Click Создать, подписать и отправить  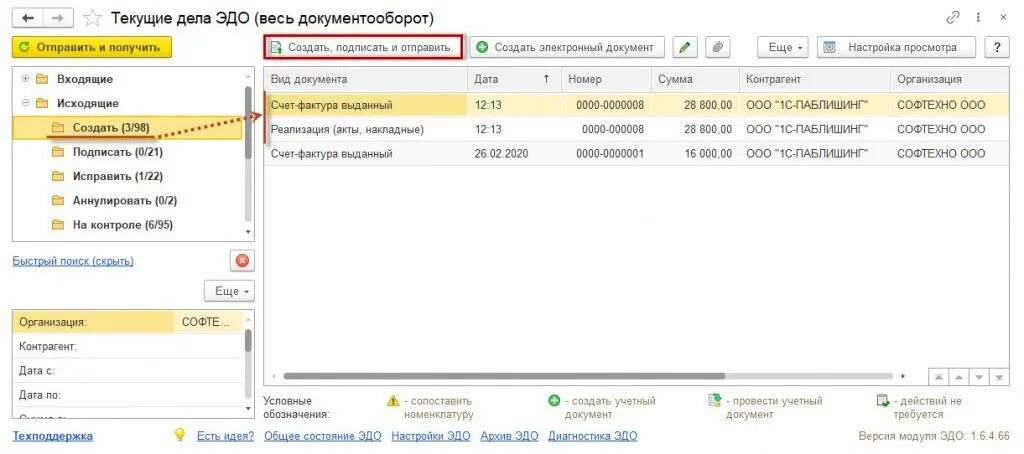pyautogui.click(x=363, y=47)
